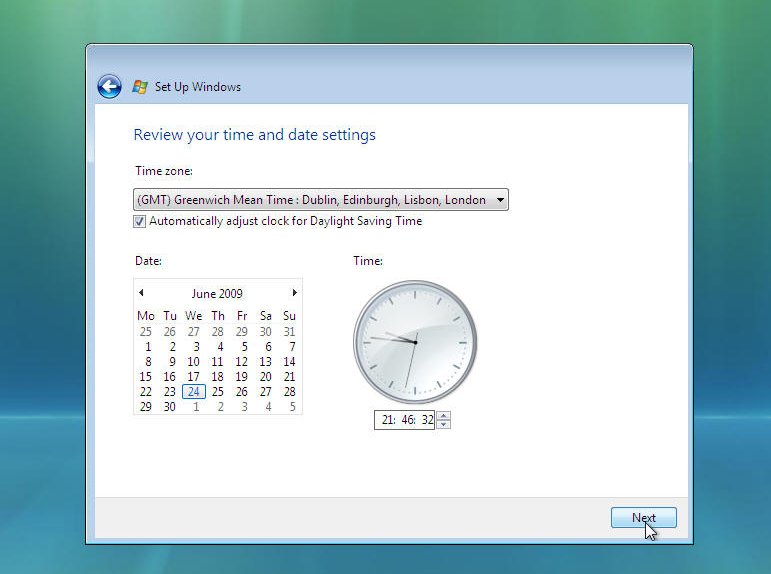
Task: Select June 18 in the calendar
Action: click(217, 377)
